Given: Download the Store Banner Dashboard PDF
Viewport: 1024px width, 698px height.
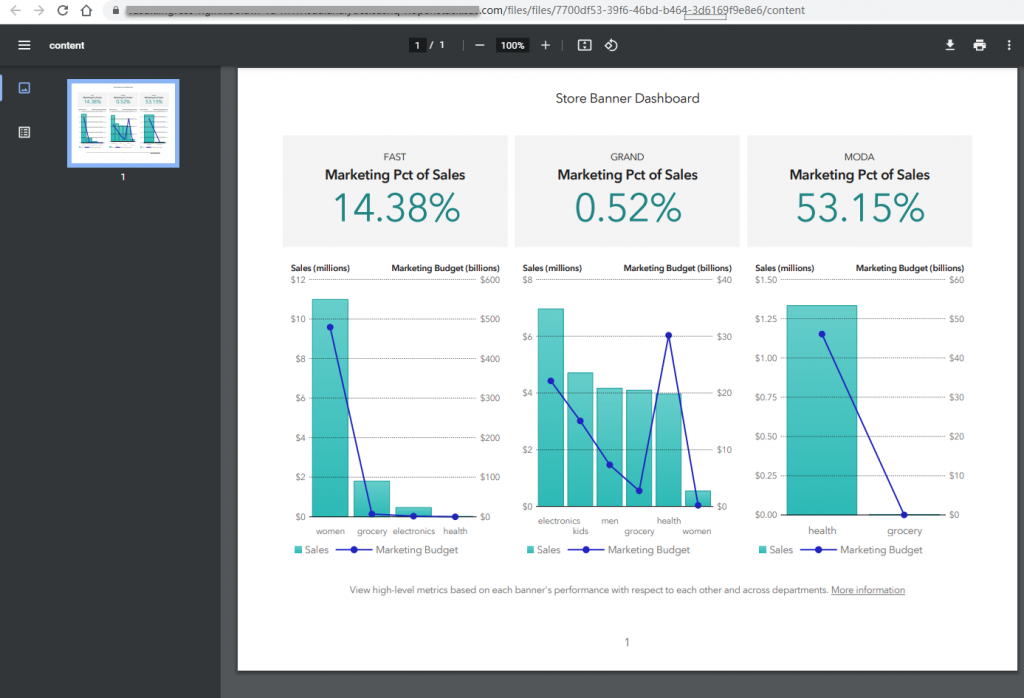Looking at the screenshot, I should coord(949,45).
